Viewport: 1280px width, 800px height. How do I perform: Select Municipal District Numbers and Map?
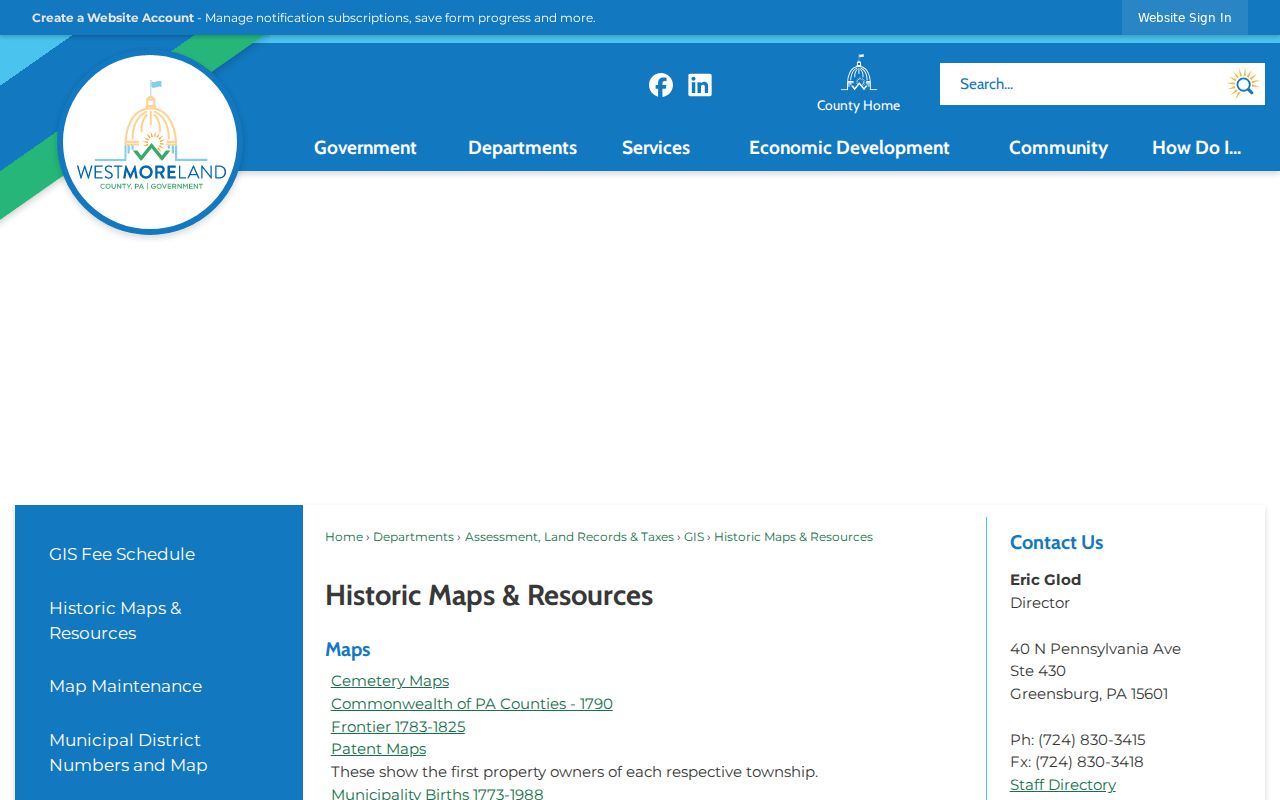coord(128,752)
